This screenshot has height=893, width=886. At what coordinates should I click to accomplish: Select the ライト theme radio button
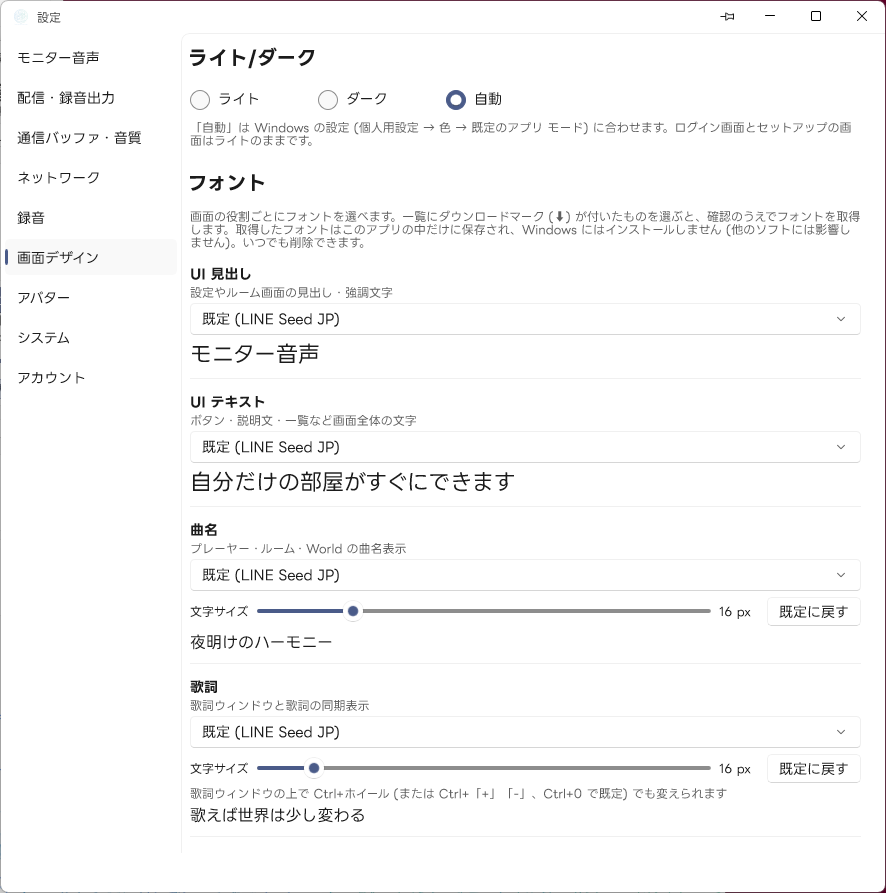(200, 100)
